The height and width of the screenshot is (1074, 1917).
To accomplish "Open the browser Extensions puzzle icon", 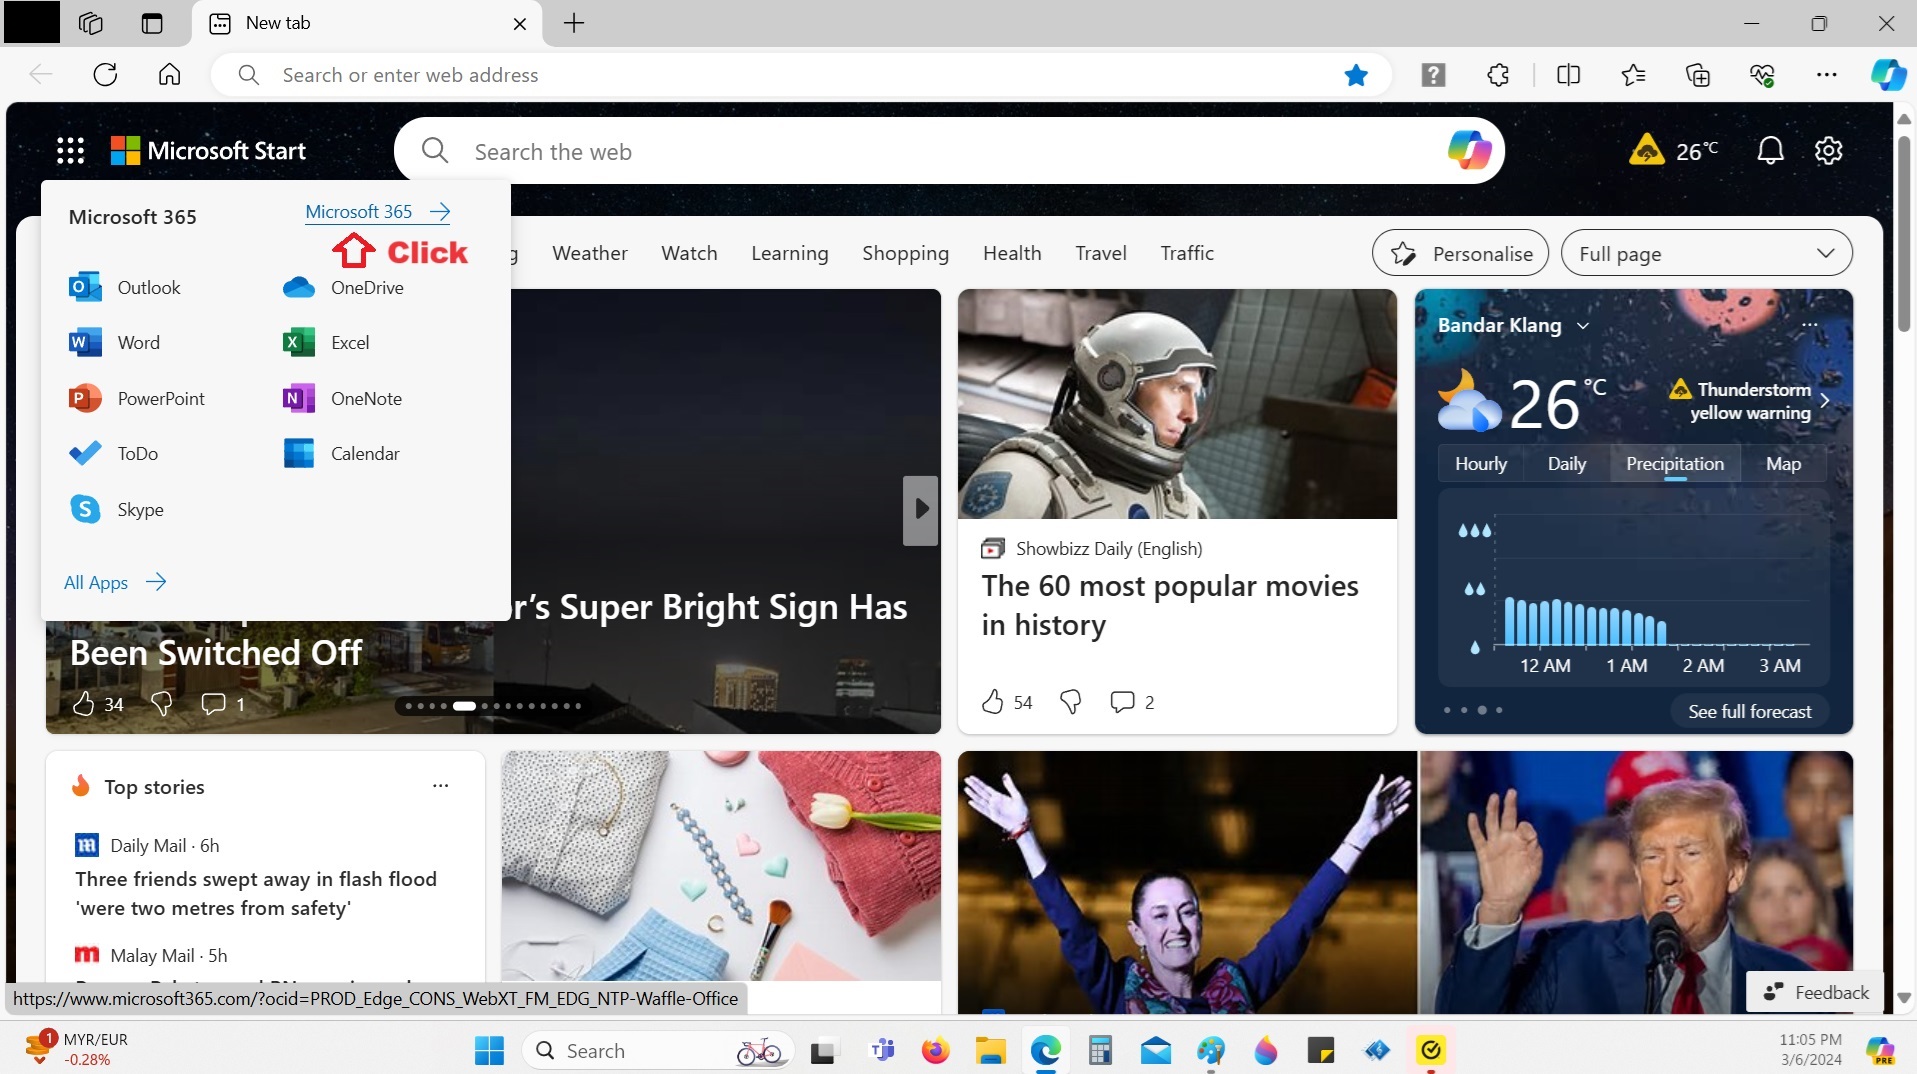I will coord(1497,75).
